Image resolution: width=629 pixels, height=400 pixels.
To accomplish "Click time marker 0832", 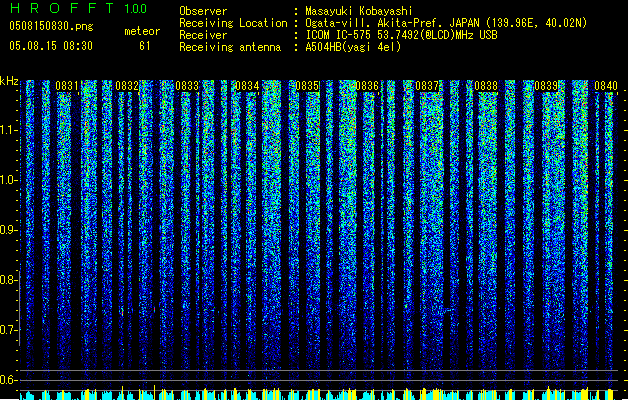I will point(127,86).
